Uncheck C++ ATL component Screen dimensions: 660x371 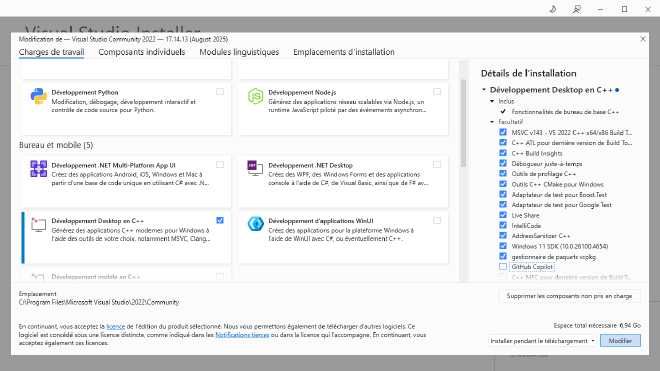tap(503, 143)
